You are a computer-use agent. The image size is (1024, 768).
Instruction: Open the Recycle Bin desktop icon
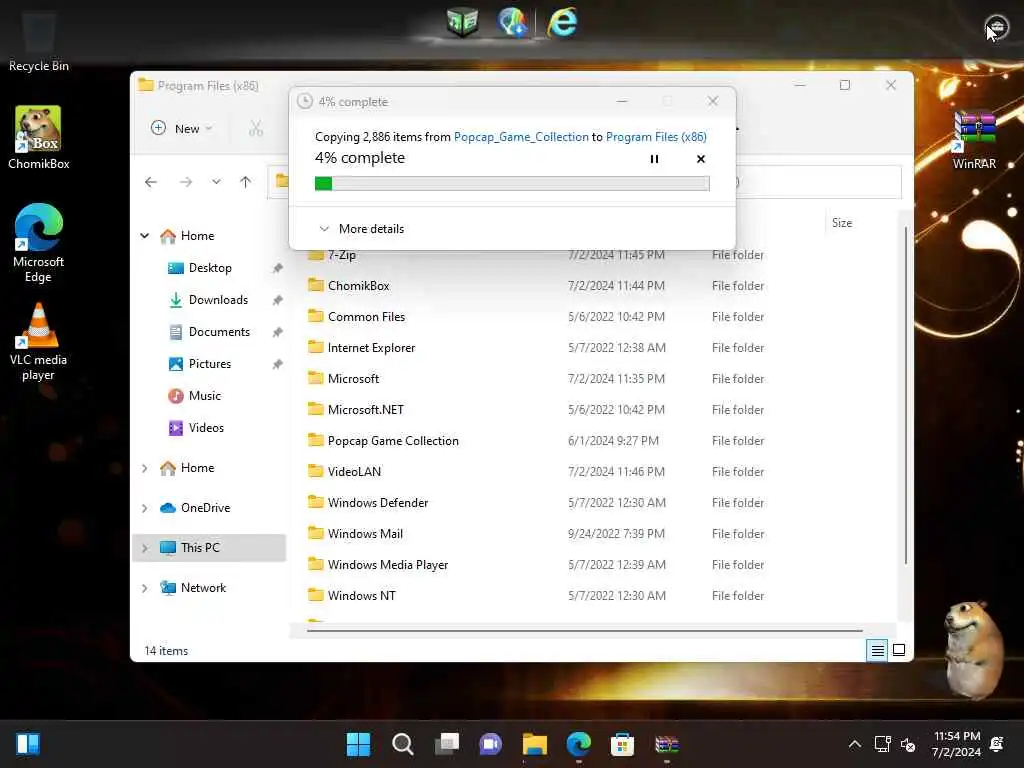[x=39, y=42]
